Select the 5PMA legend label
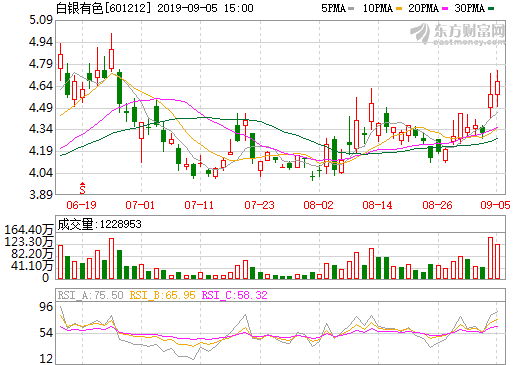Screen dimensions: 520x365 pyautogui.click(x=333, y=8)
